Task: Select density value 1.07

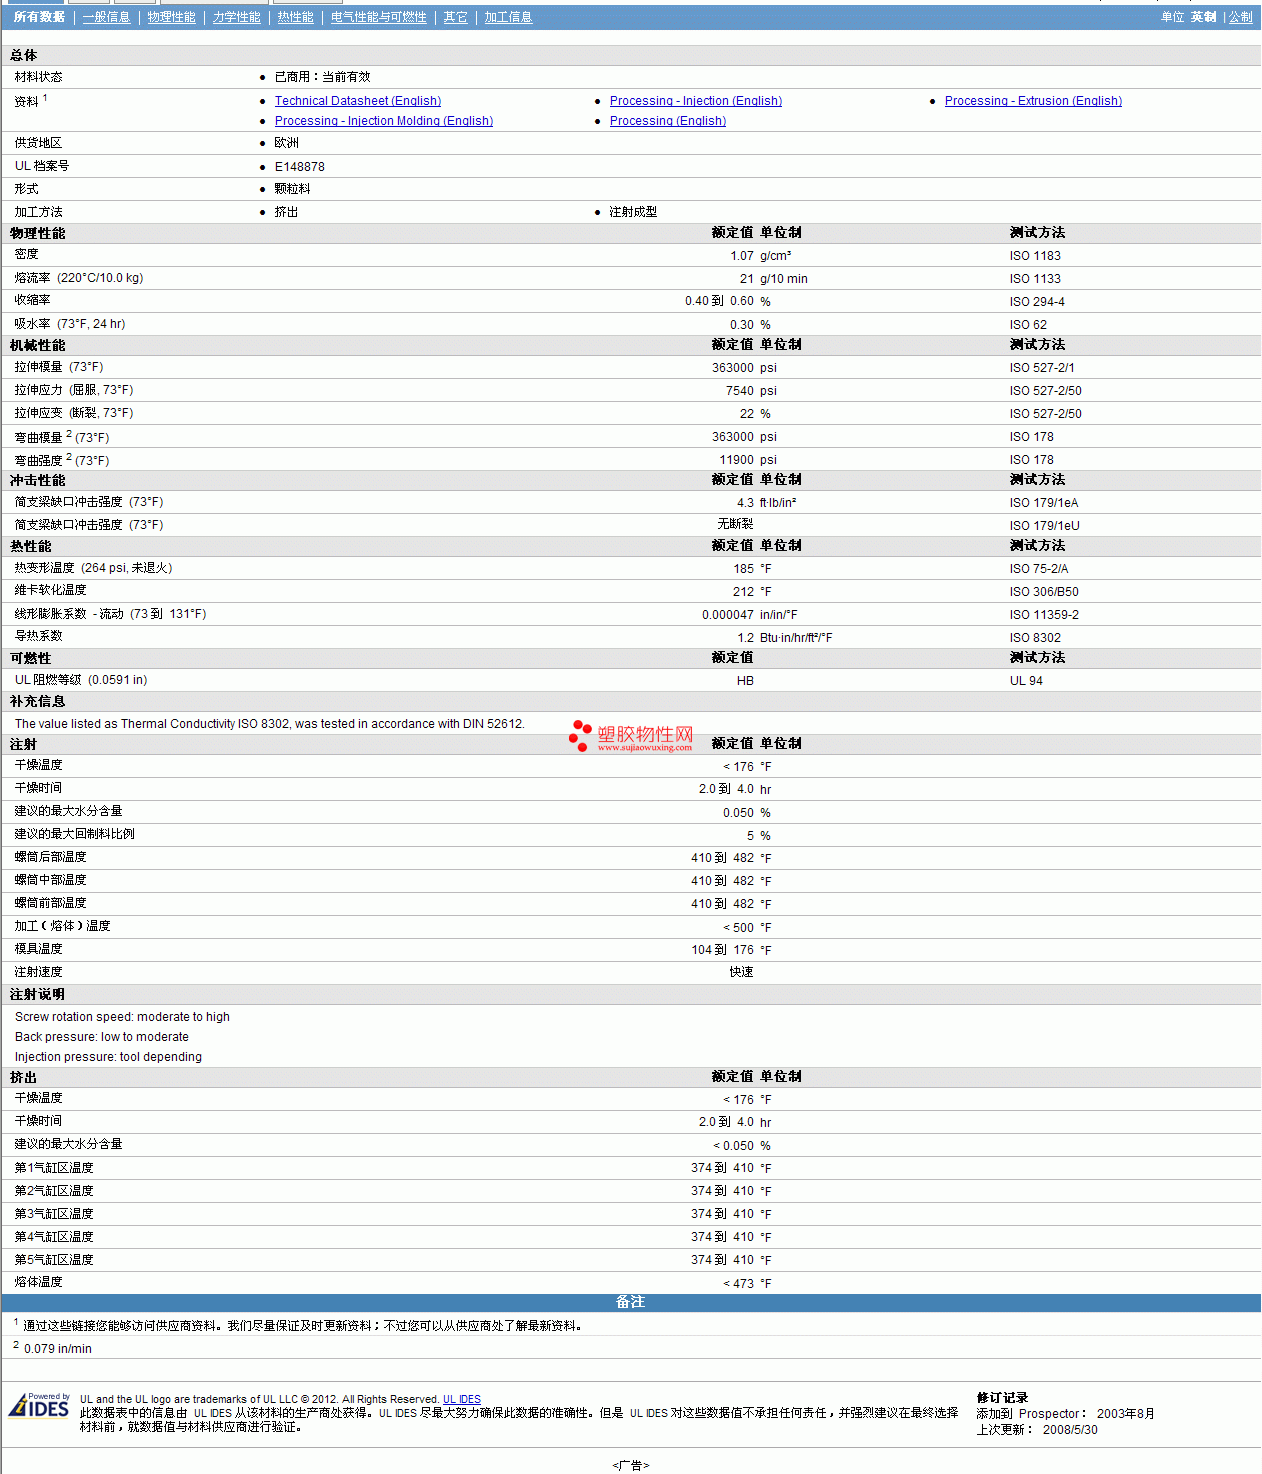Action: click(x=742, y=256)
